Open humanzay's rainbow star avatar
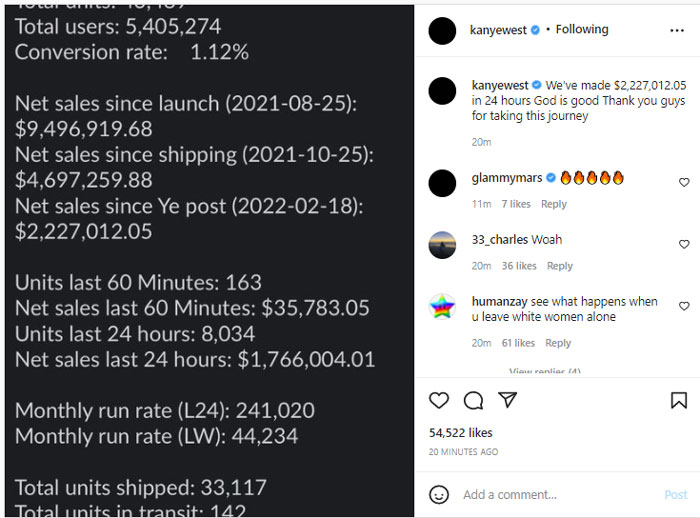The image size is (700, 518). tap(442, 307)
